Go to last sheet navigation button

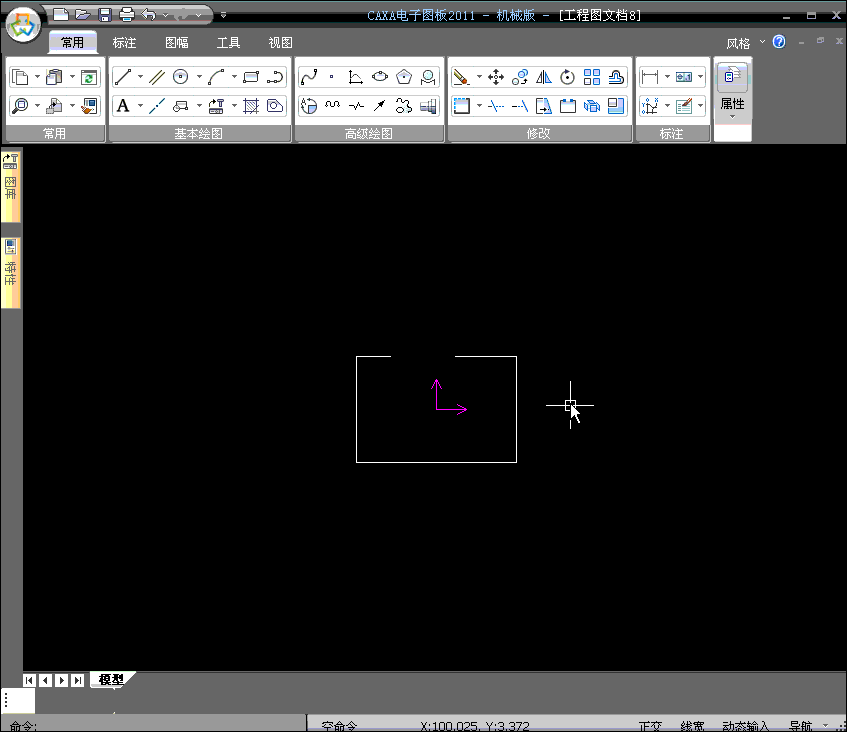pyautogui.click(x=78, y=680)
